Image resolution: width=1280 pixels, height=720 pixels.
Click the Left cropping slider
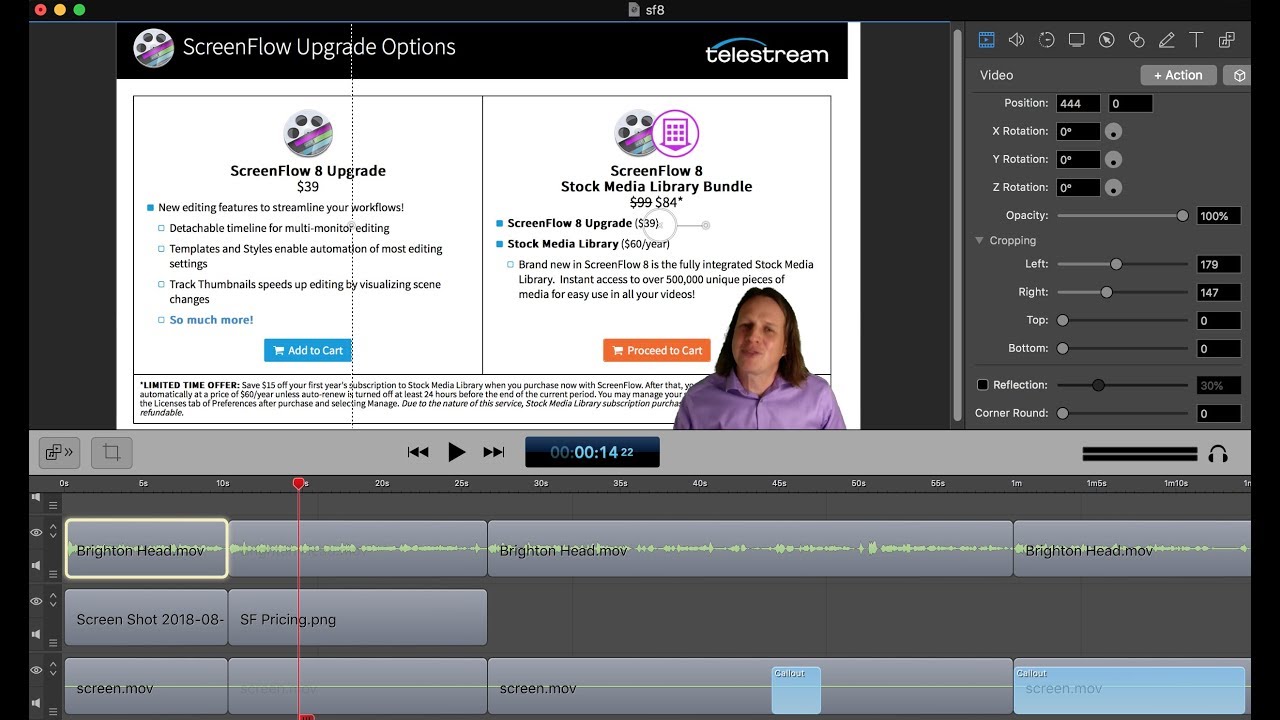click(1123, 264)
